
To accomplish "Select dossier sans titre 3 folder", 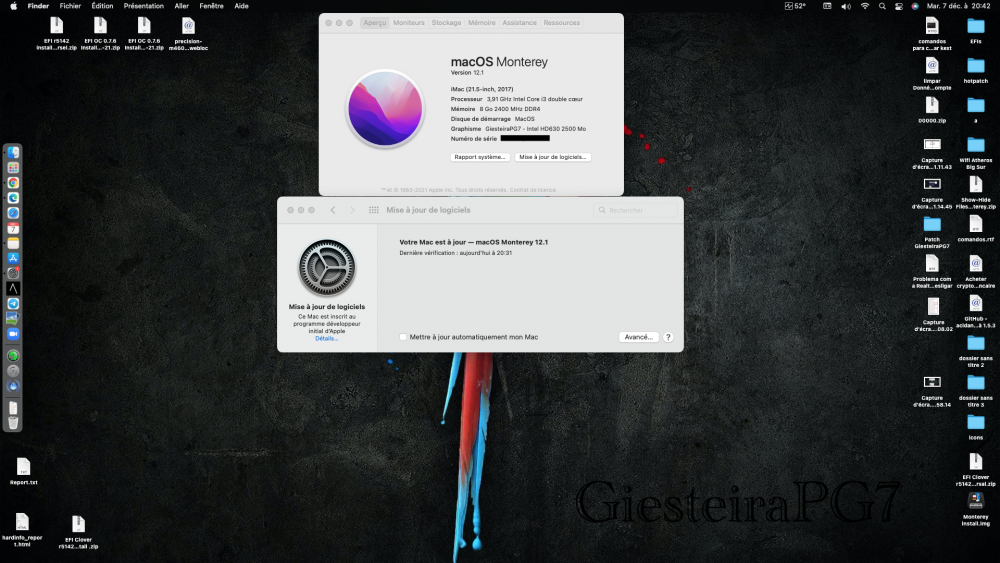I will pyautogui.click(x=976, y=390).
